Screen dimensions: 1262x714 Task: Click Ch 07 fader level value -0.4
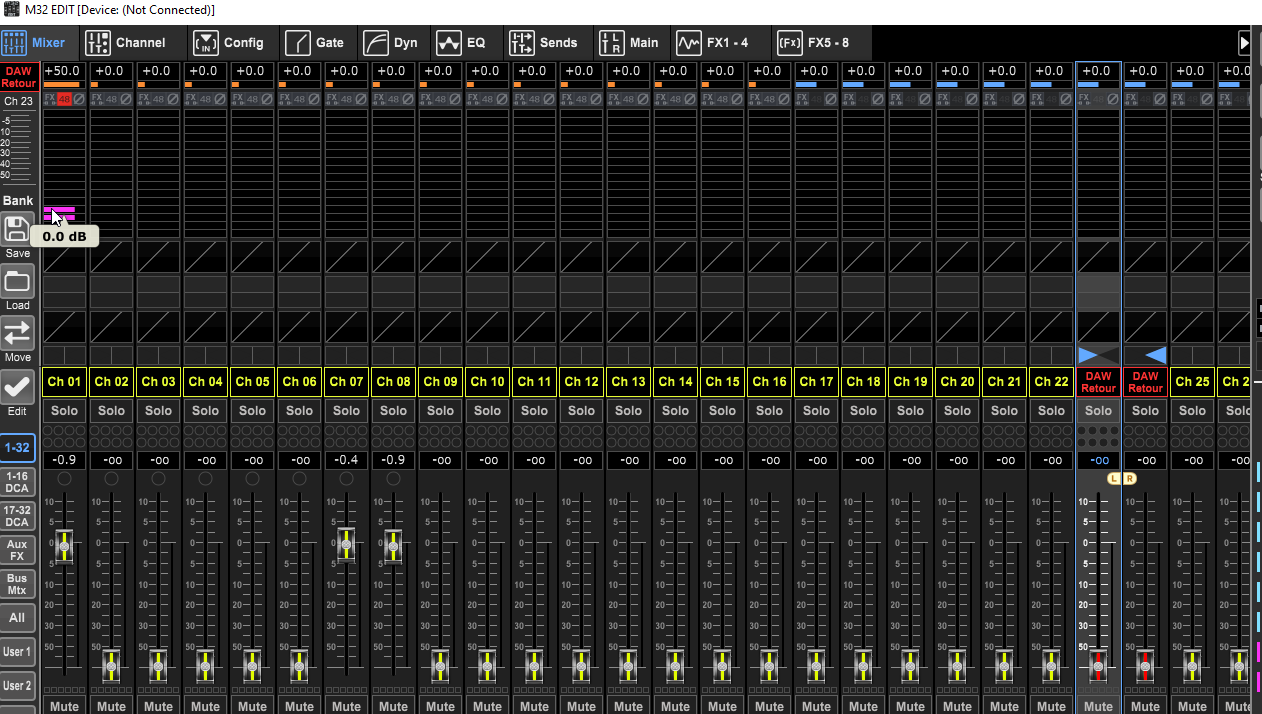pyautogui.click(x=346, y=460)
